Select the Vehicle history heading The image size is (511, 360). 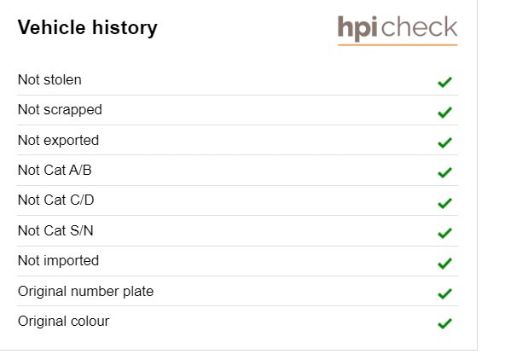pyautogui.click(x=88, y=28)
